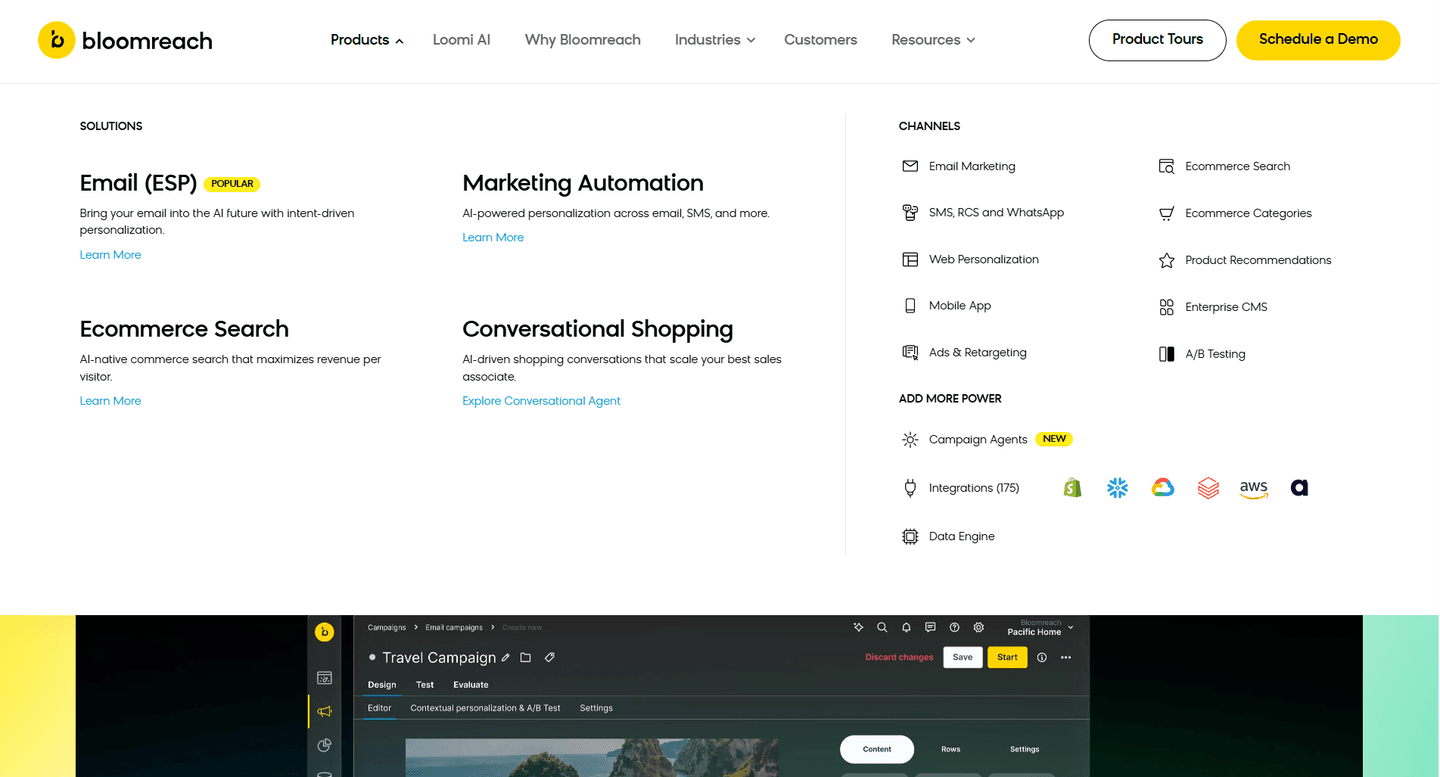Image resolution: width=1440 pixels, height=777 pixels.
Task: Click Learn More under Email (ESP)
Action: pyautogui.click(x=110, y=255)
